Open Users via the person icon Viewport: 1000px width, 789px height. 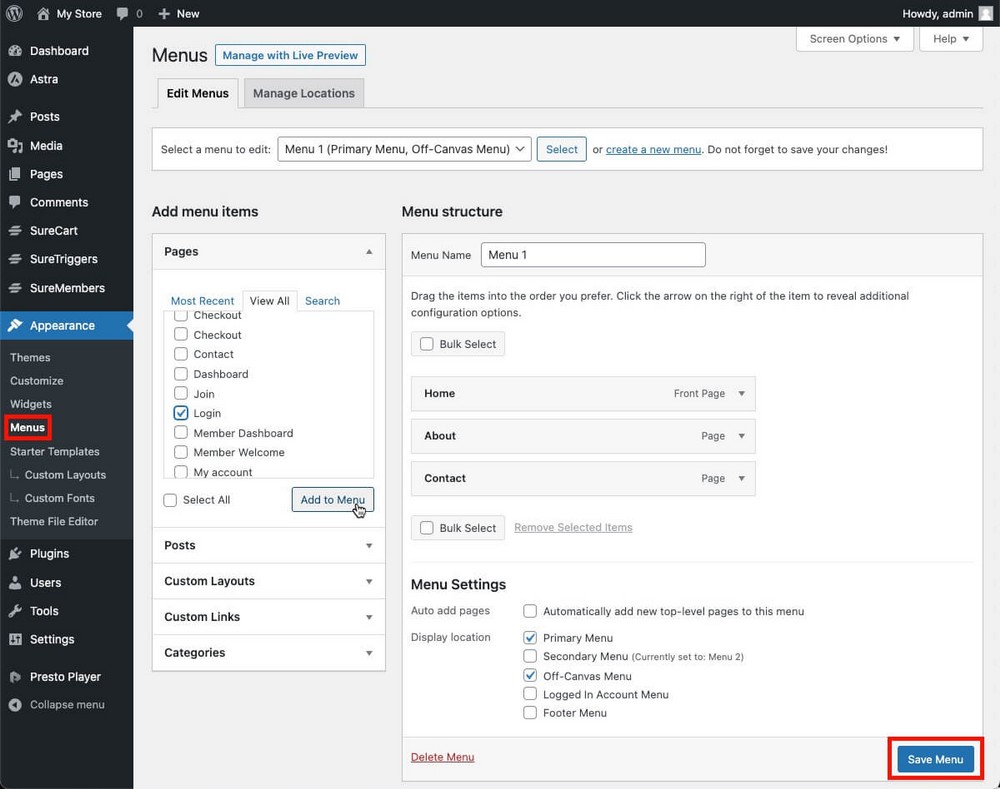pos(15,582)
